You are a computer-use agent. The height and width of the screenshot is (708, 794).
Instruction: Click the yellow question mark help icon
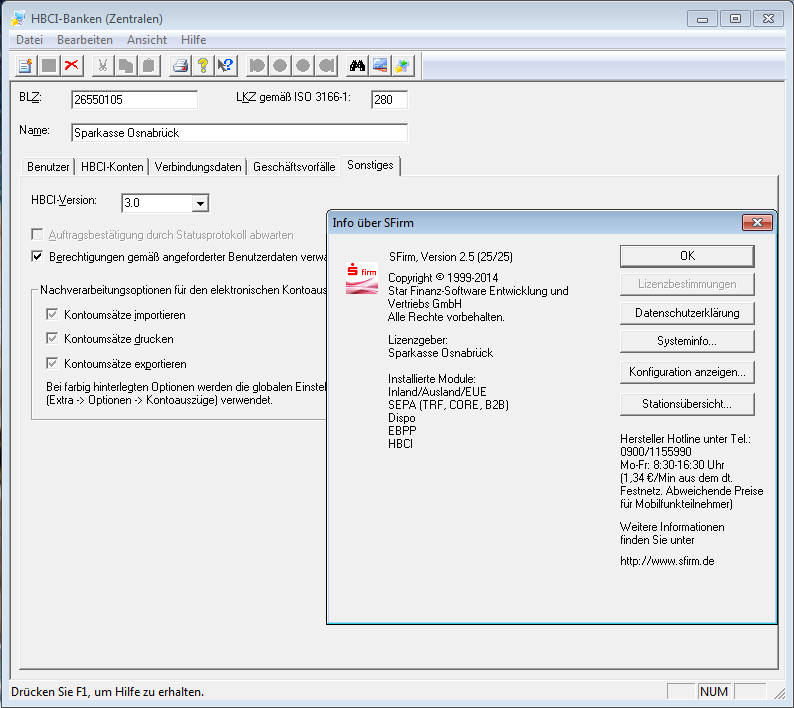203,66
